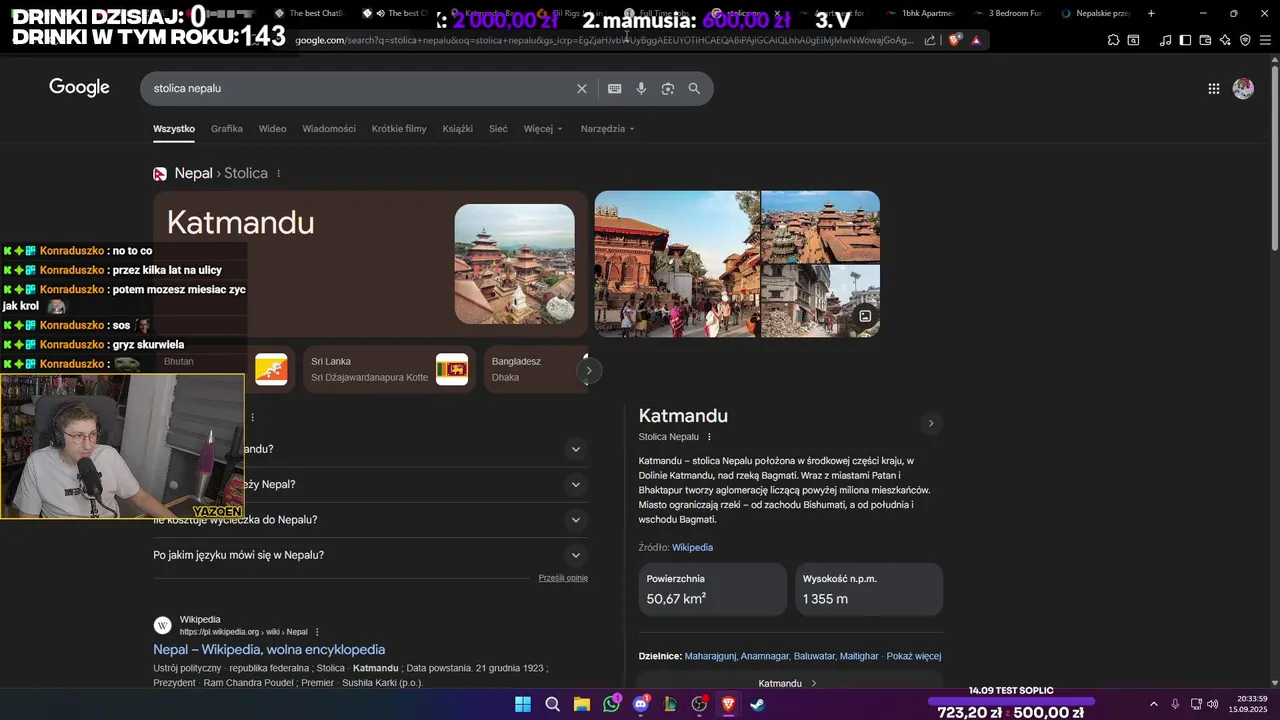Viewport: 1280px width, 720px height.
Task: Open the Wikipedia source link
Action: coord(692,548)
